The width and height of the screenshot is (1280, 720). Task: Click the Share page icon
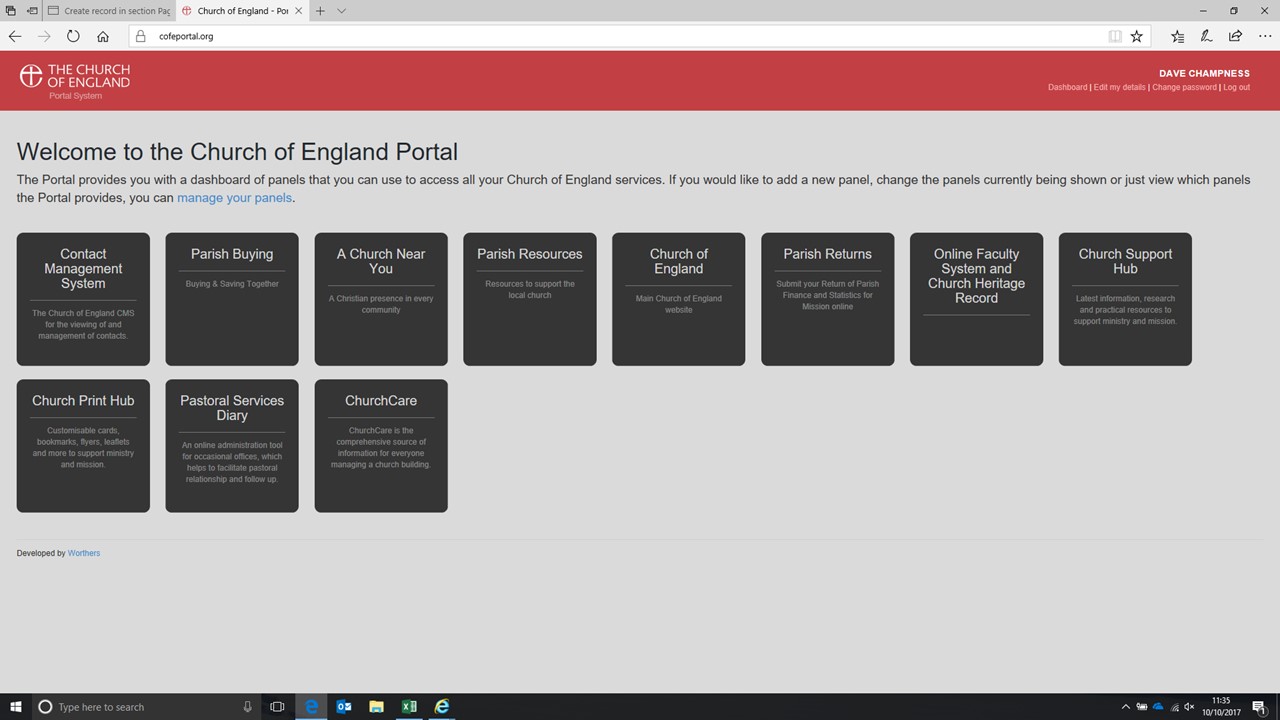[x=1236, y=36]
